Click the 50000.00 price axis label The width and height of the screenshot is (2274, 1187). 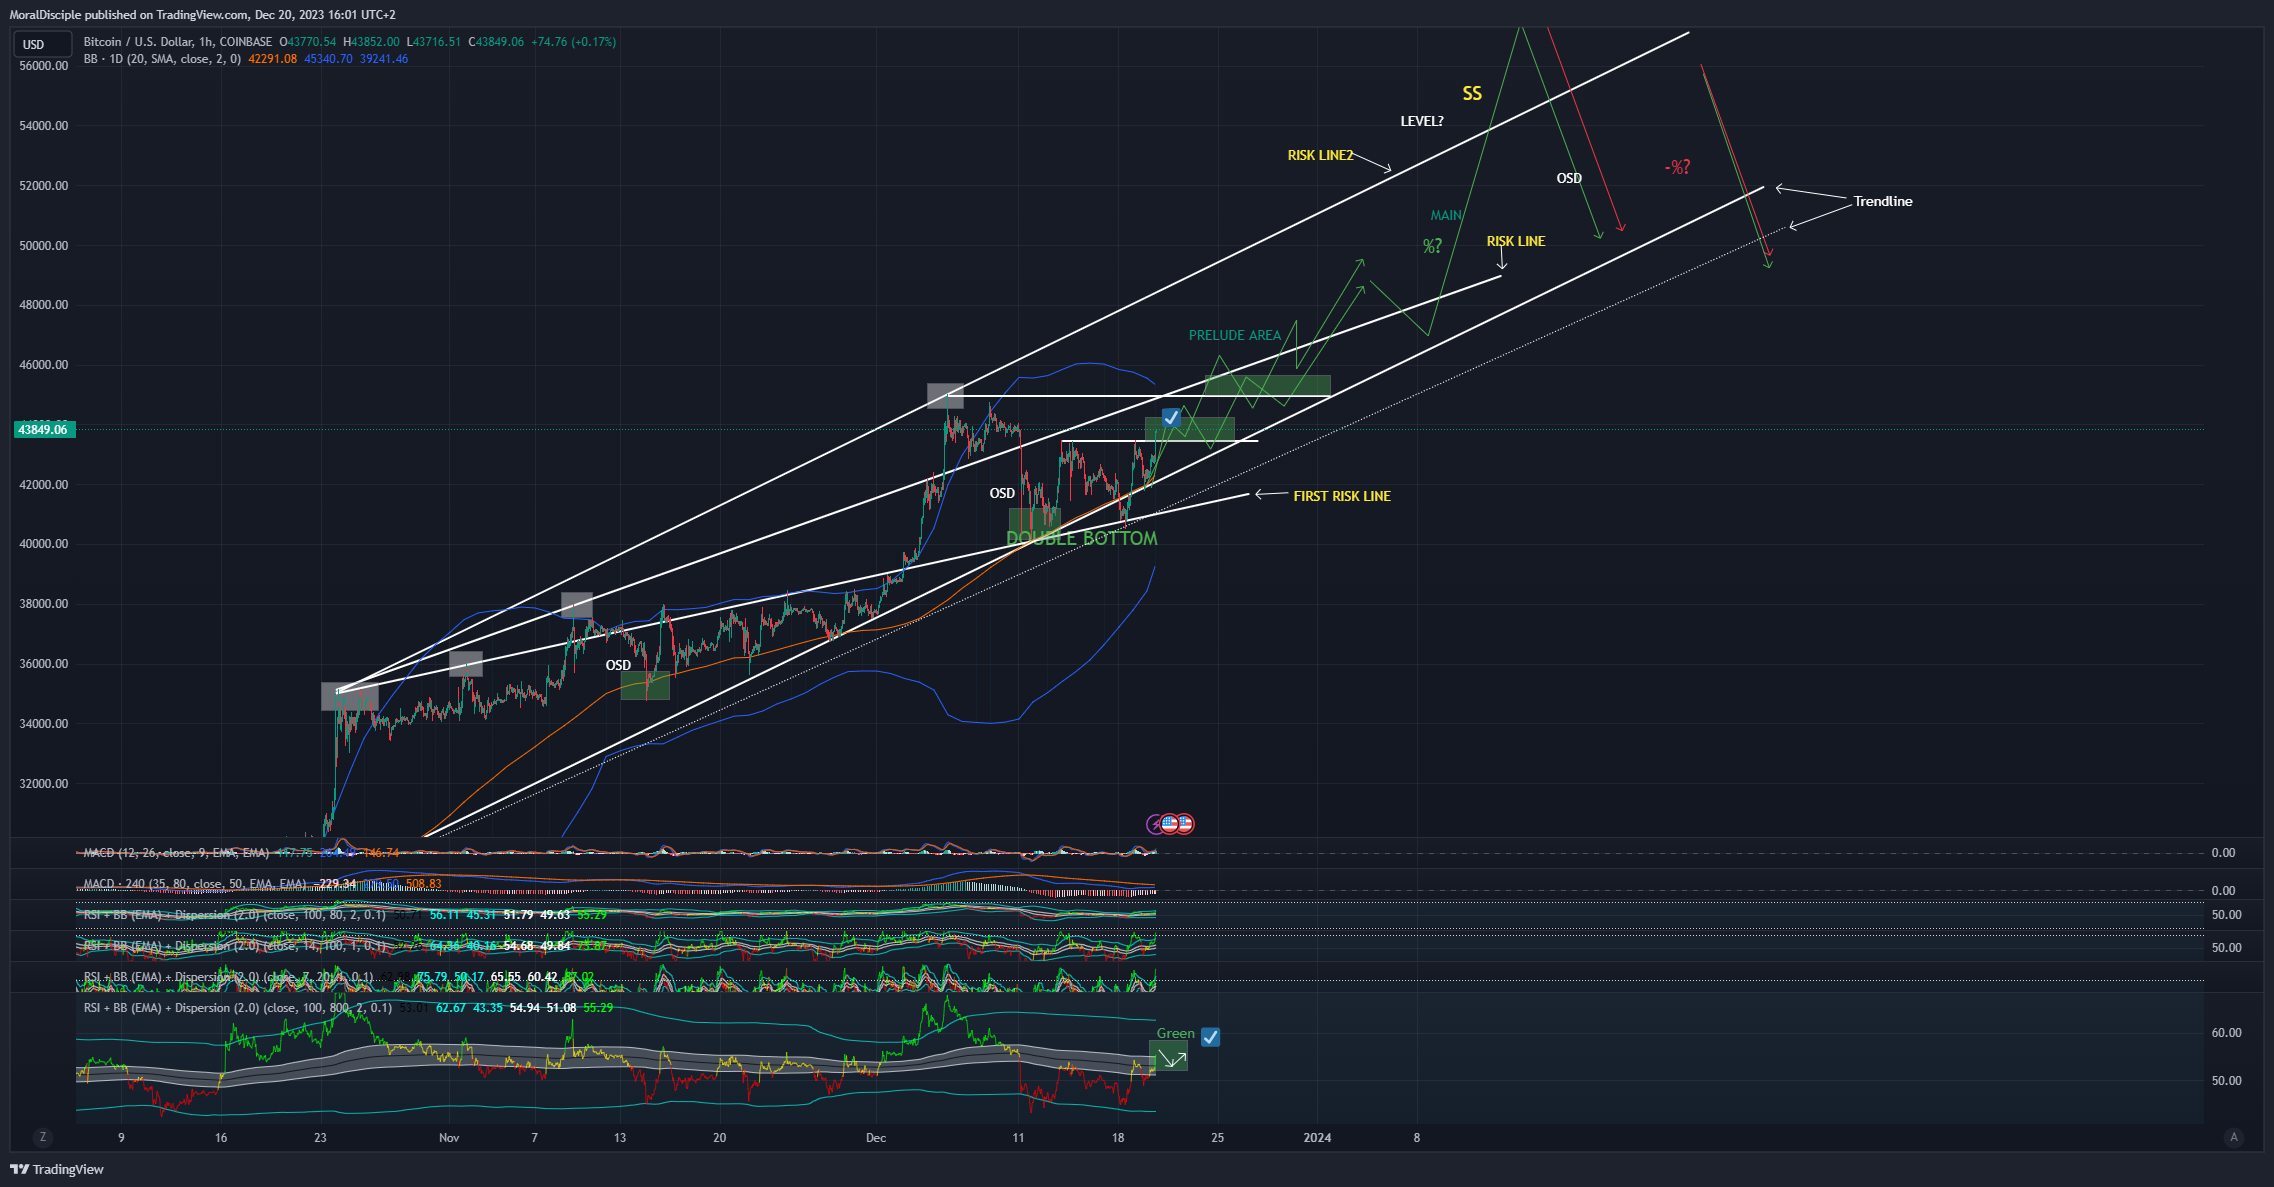coord(44,246)
